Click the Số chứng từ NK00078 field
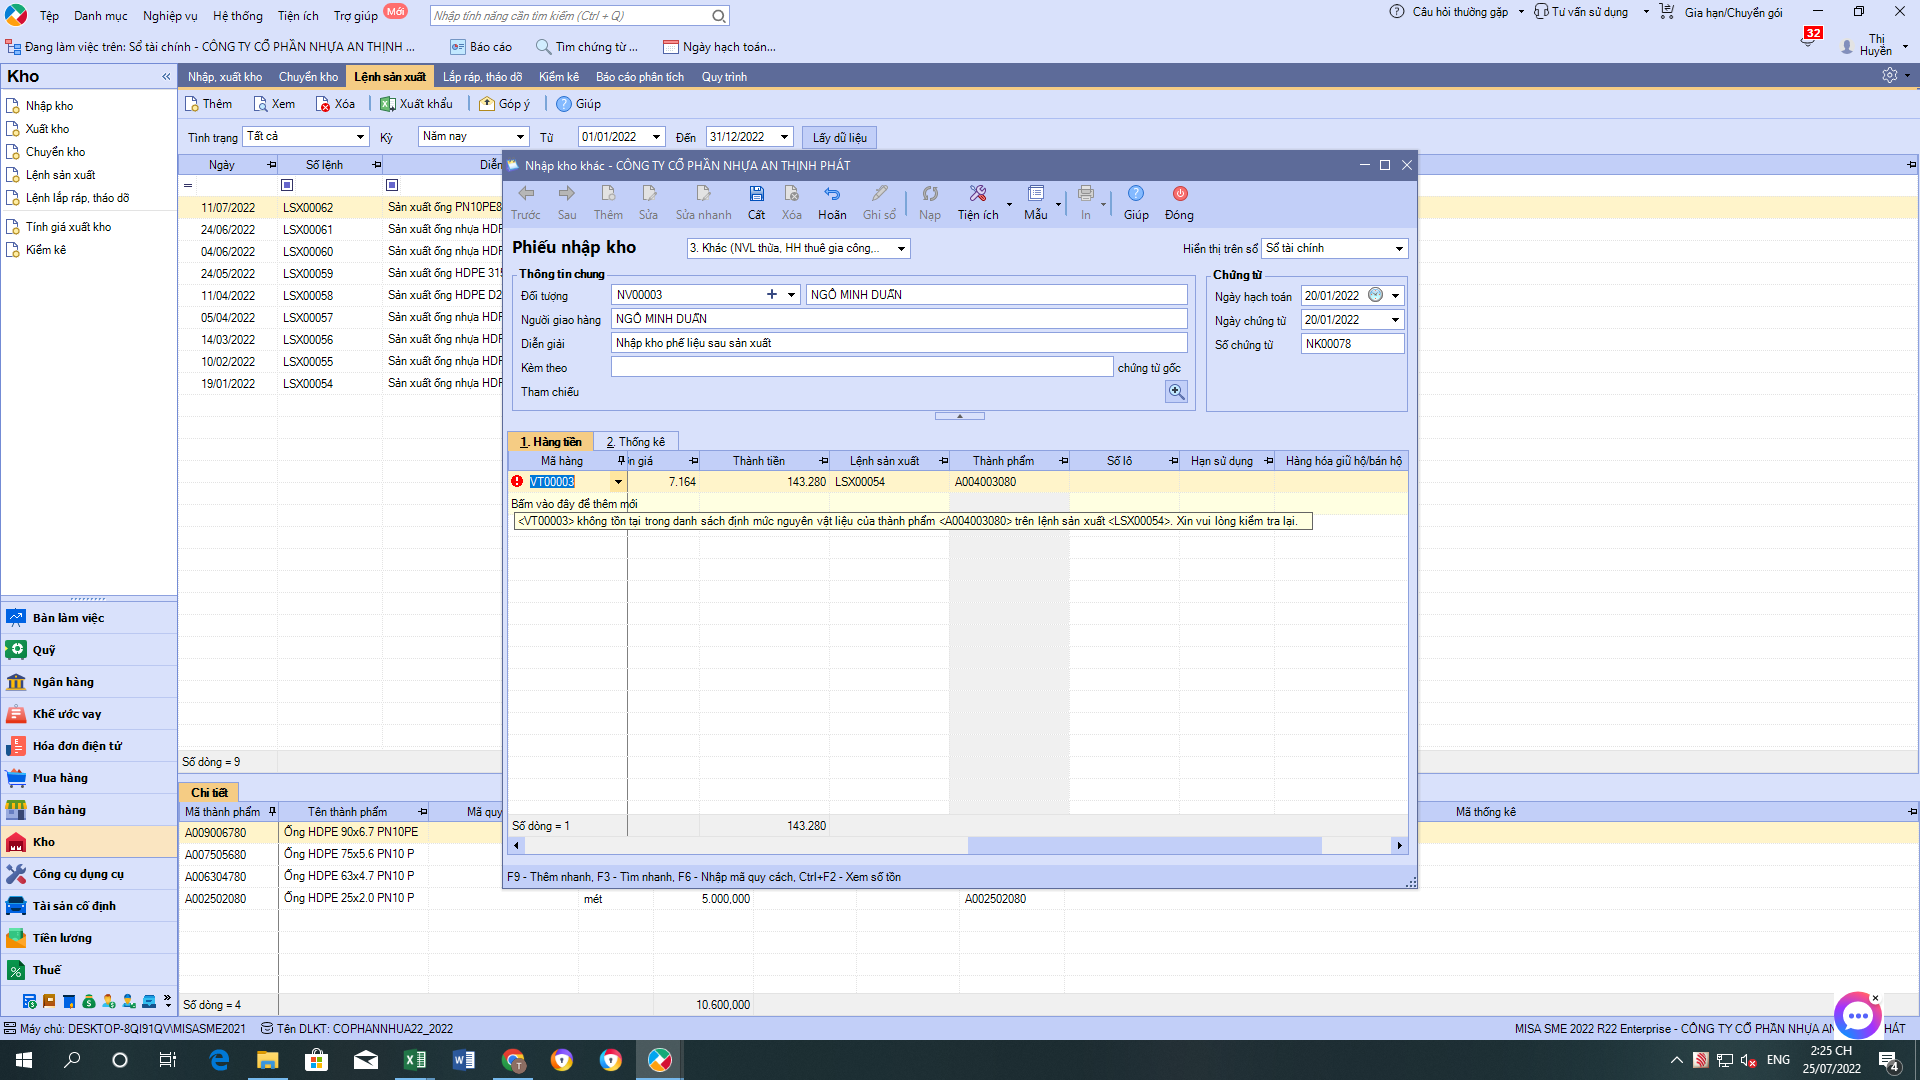This screenshot has width=1920, height=1080. coord(1353,344)
